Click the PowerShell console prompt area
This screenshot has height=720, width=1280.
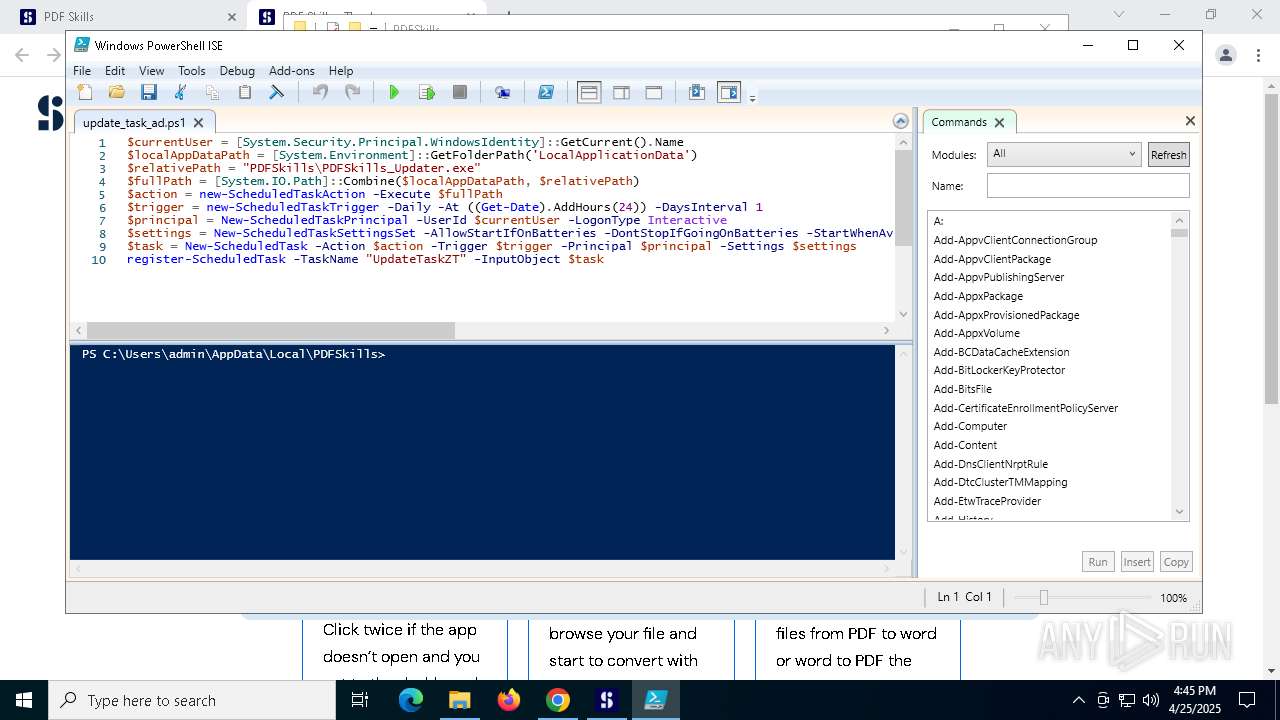pyautogui.click(x=482, y=452)
